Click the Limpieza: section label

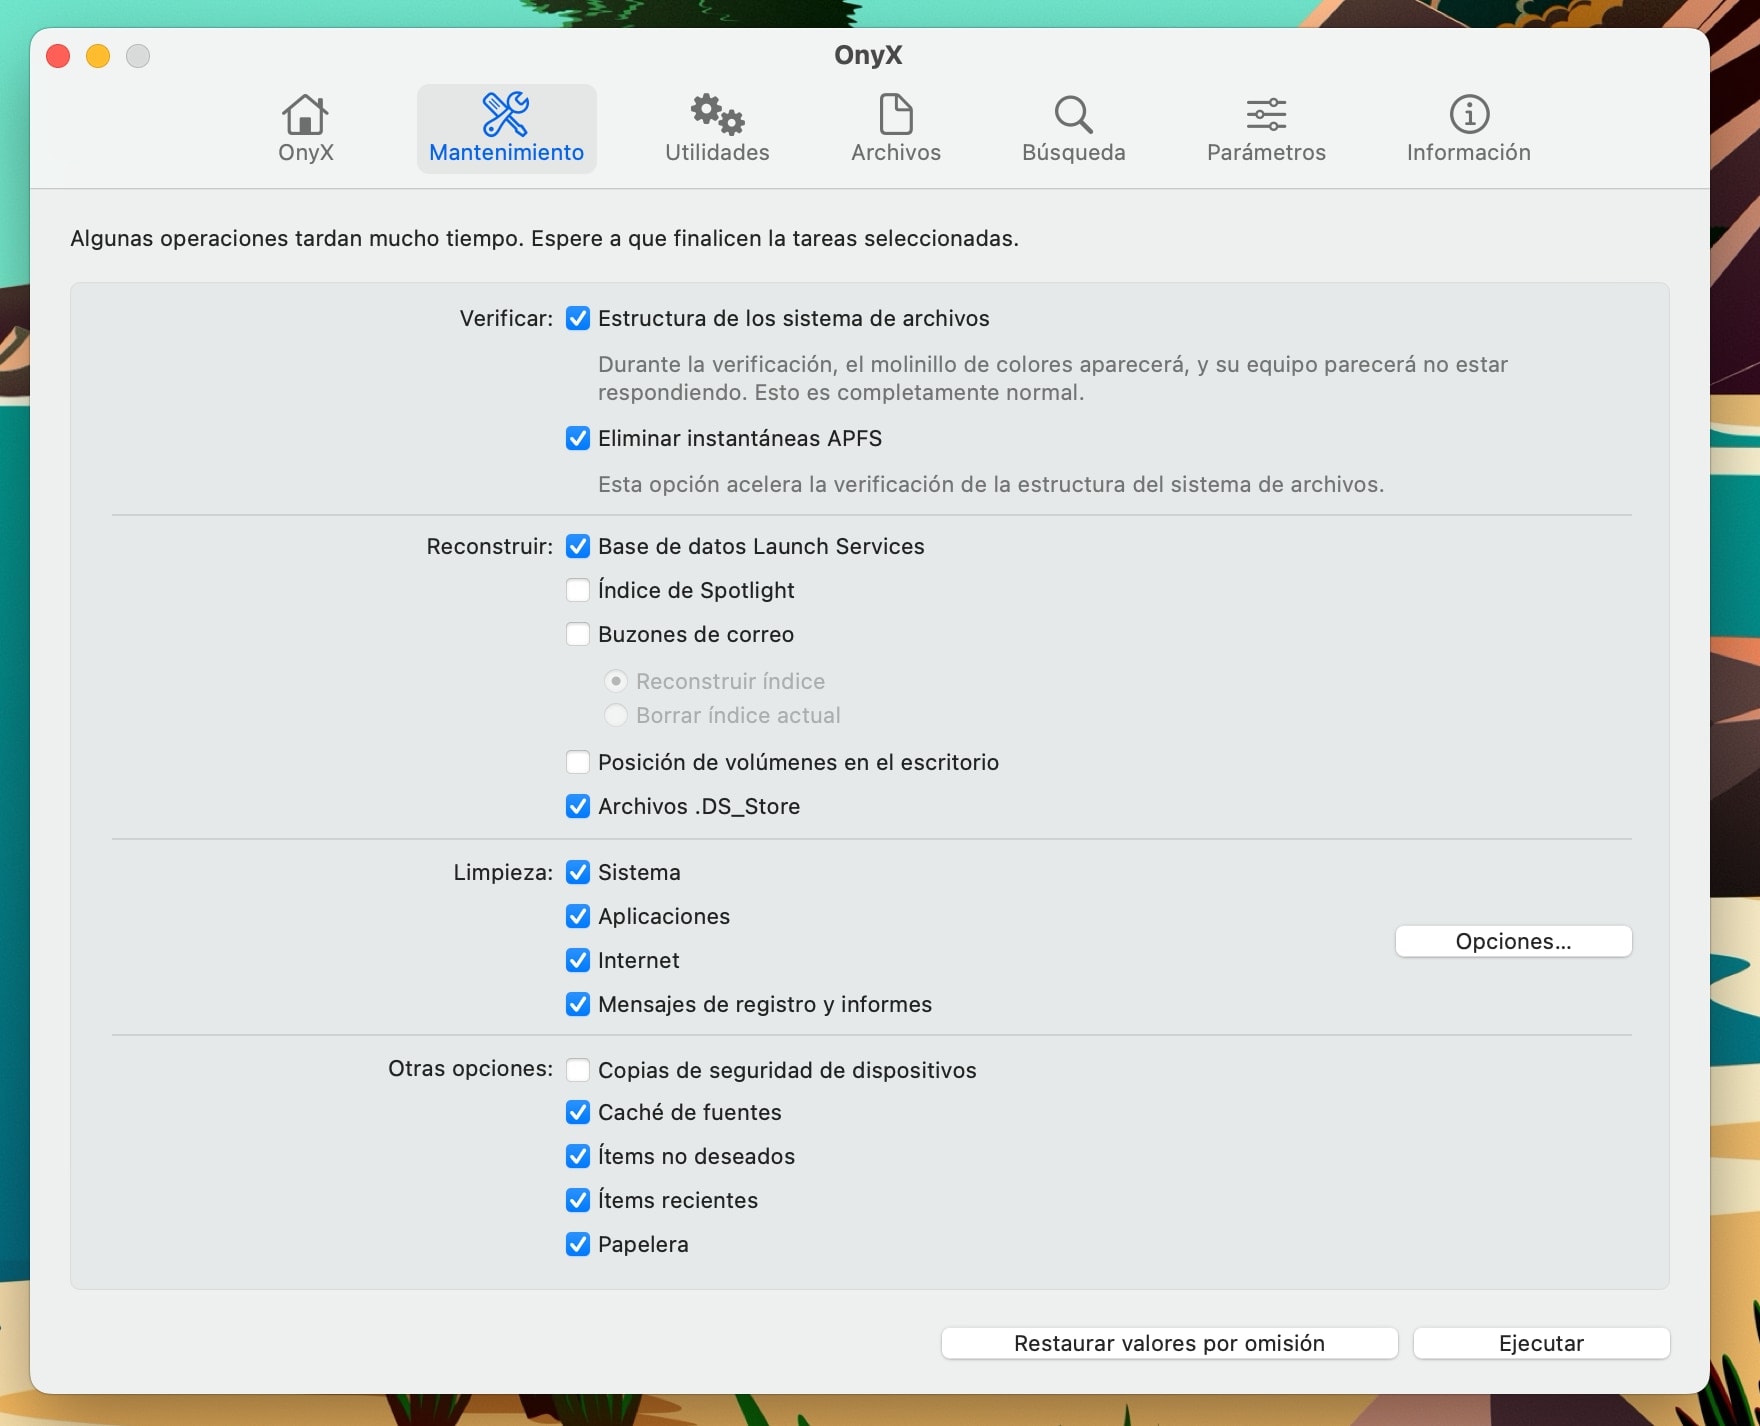point(503,872)
